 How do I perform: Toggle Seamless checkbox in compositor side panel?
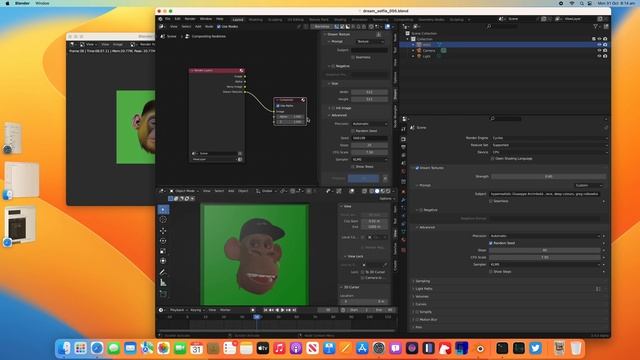(x=353, y=58)
